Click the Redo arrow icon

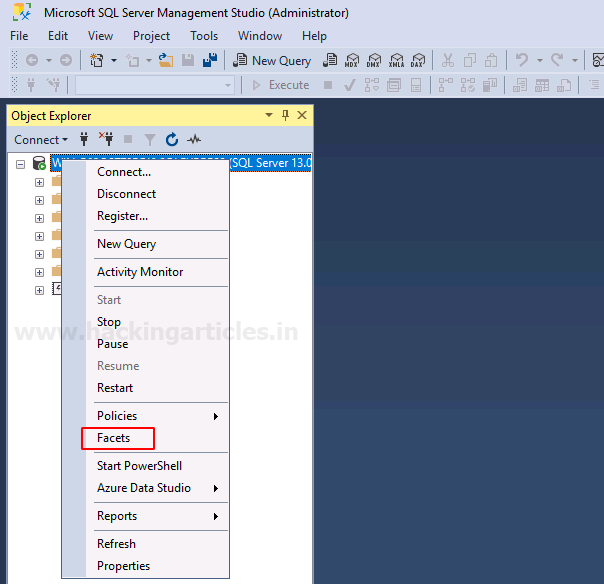click(557, 60)
